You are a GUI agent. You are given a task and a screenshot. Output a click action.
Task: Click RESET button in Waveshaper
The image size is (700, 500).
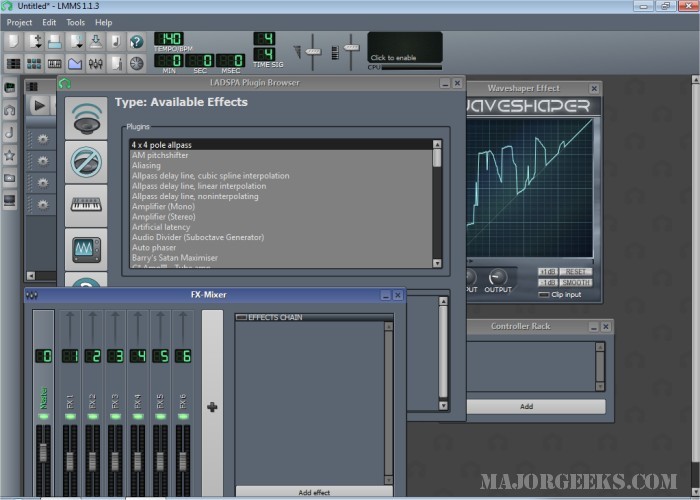(576, 271)
